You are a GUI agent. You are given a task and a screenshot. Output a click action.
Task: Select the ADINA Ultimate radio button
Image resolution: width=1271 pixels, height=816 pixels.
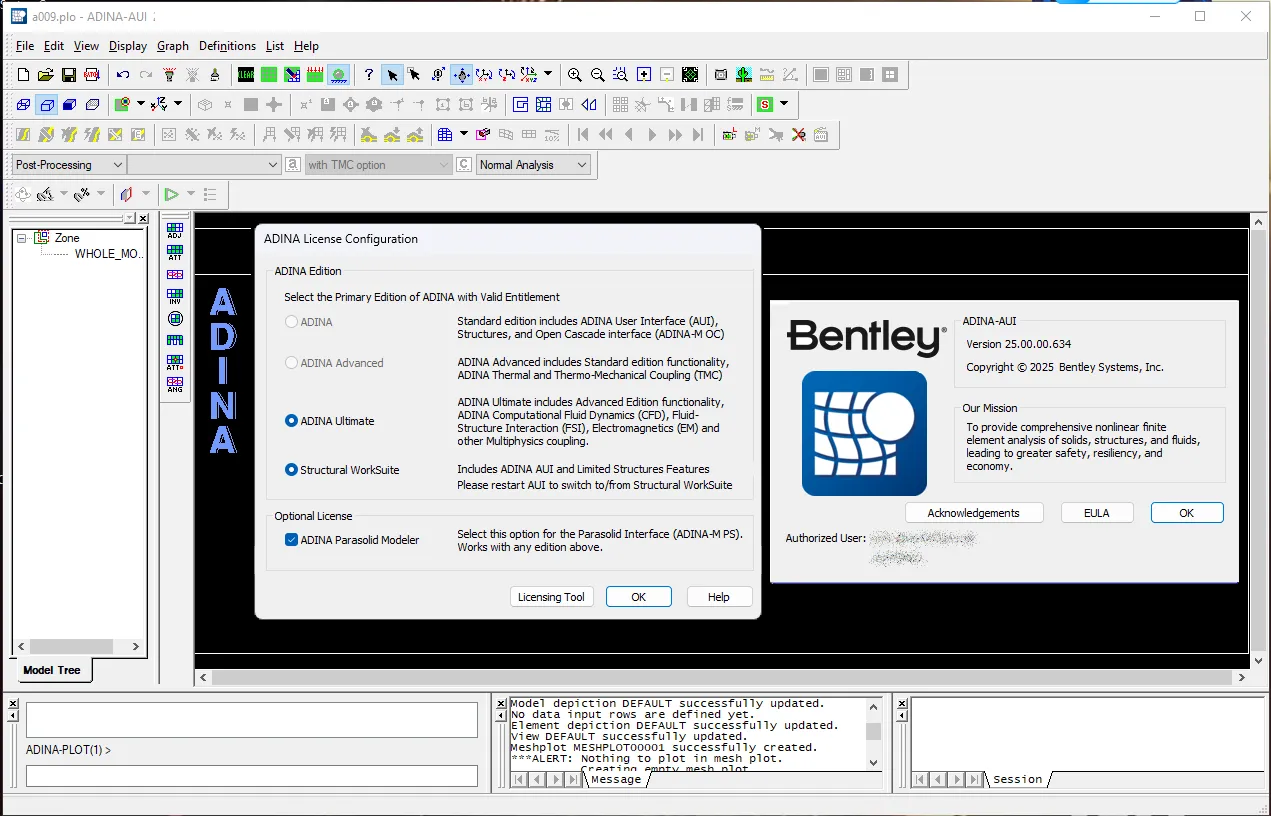[x=292, y=421]
